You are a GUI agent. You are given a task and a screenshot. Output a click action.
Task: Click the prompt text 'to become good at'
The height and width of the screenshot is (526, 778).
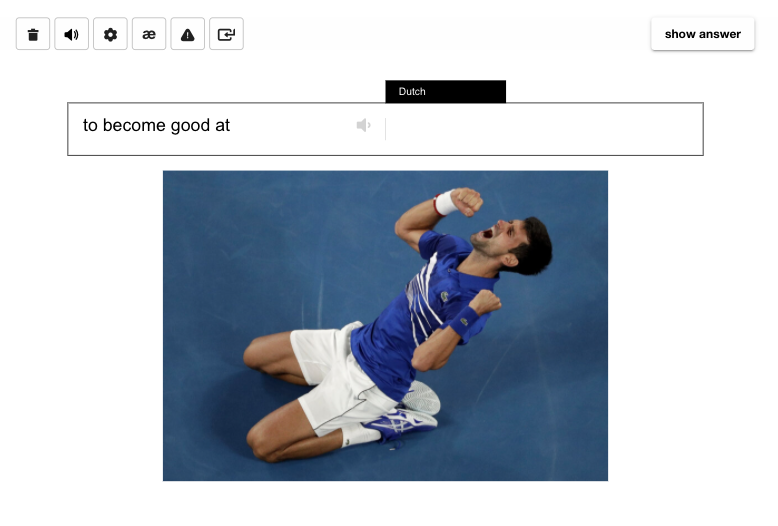click(156, 126)
